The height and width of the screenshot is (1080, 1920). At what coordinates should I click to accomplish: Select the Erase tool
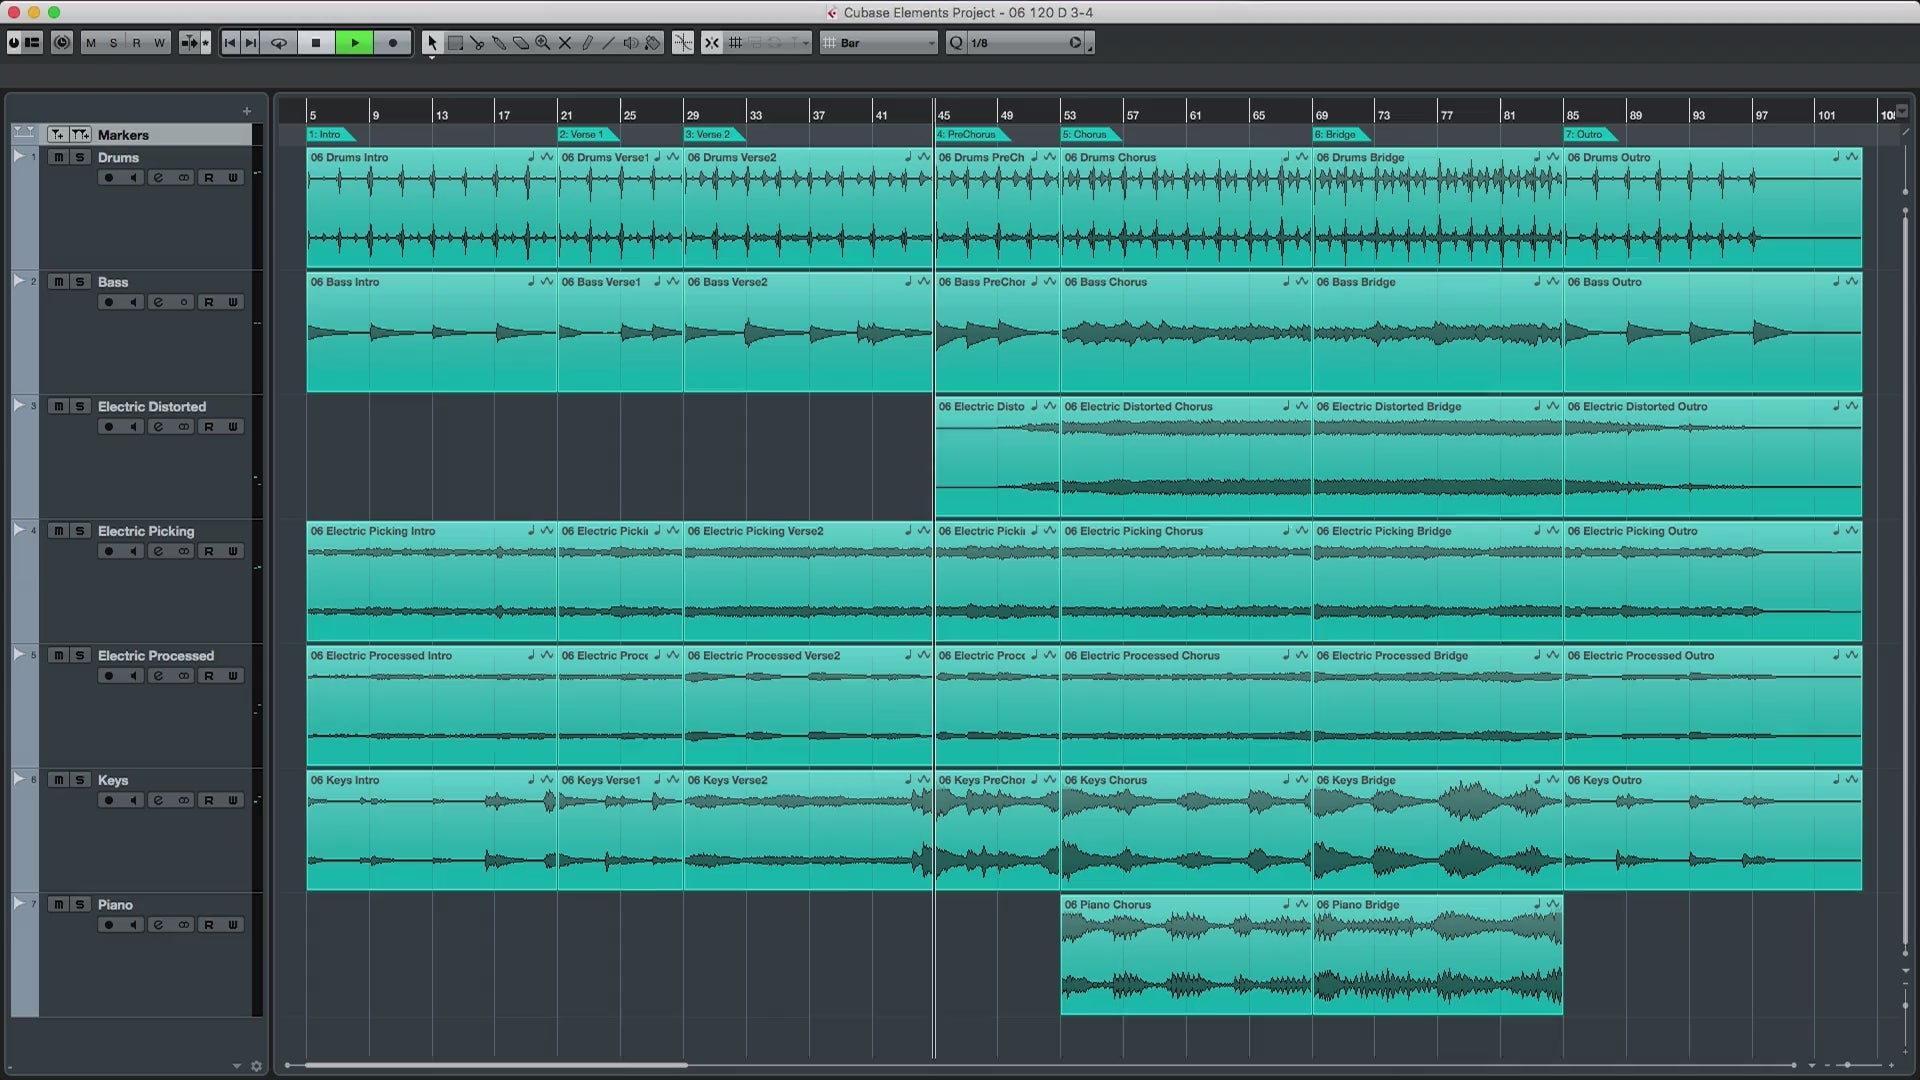click(521, 43)
